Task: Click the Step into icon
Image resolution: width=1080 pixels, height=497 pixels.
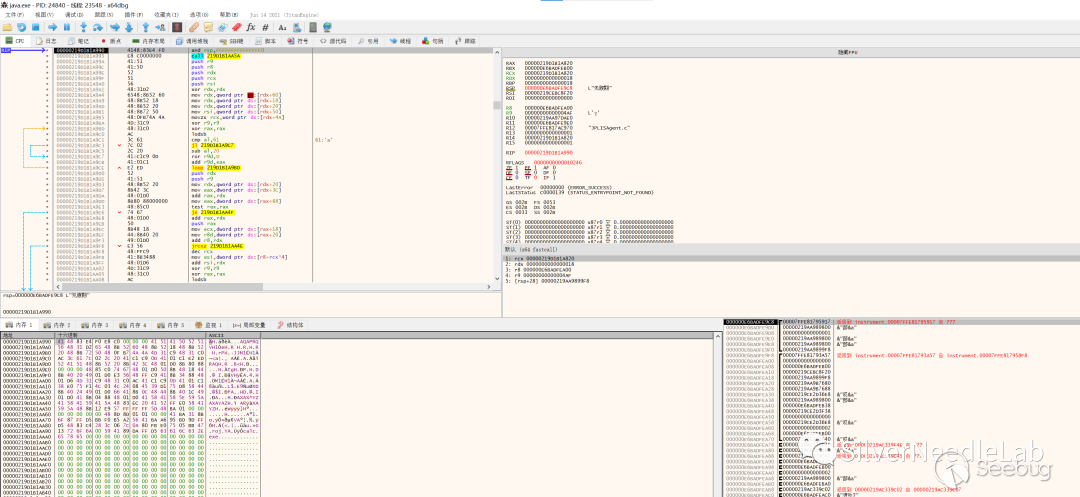Action: [x=85, y=27]
